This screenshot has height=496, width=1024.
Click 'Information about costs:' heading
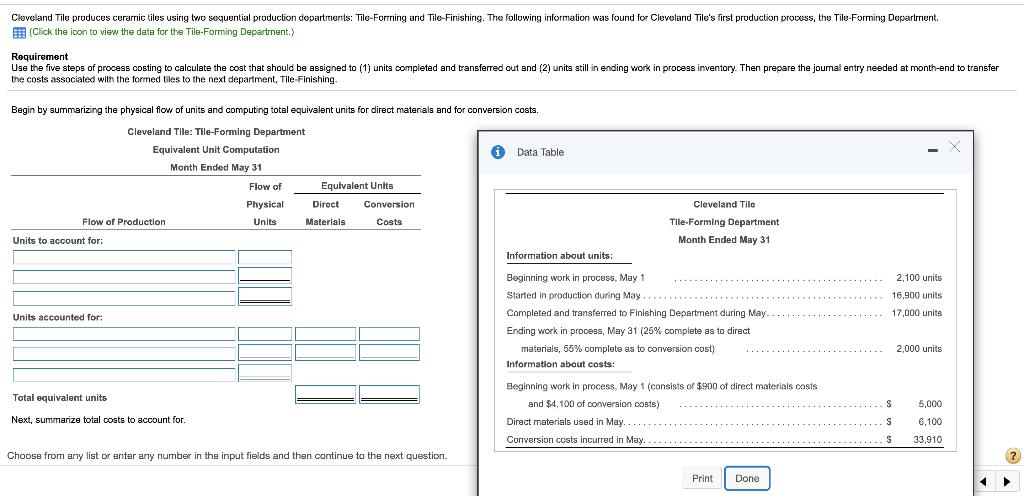[560, 364]
